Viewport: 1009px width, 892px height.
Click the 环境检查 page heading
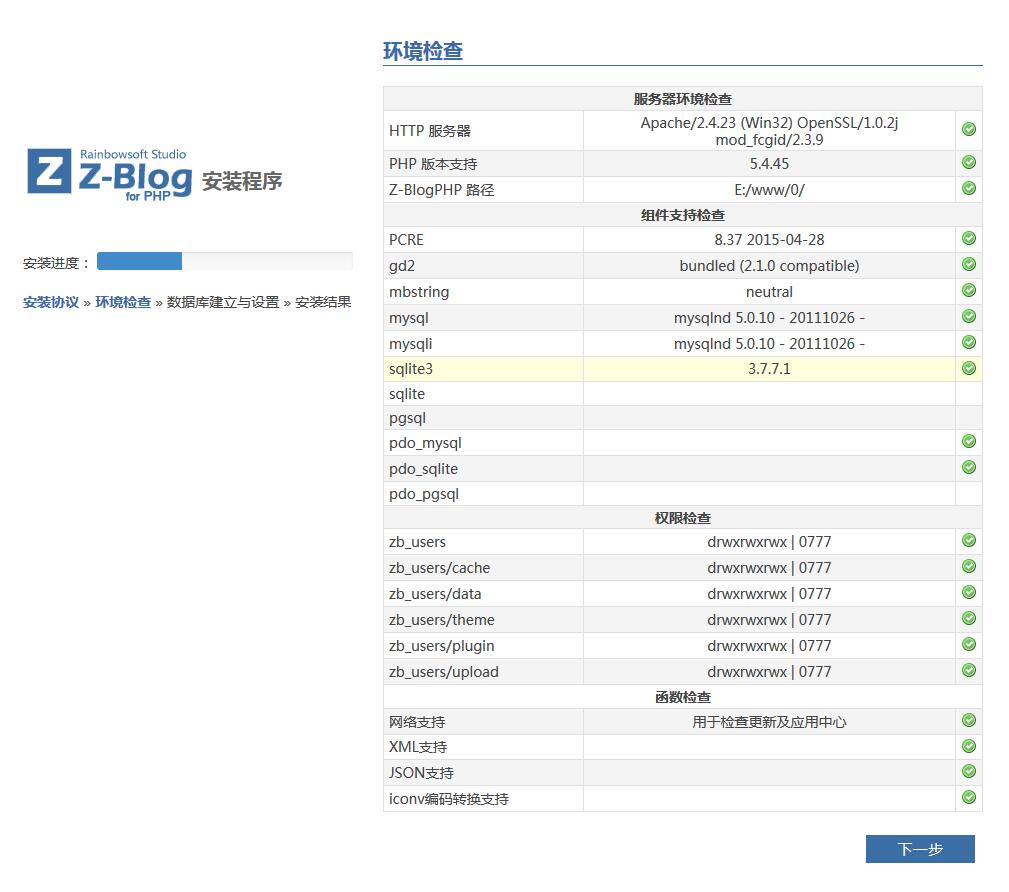point(423,51)
